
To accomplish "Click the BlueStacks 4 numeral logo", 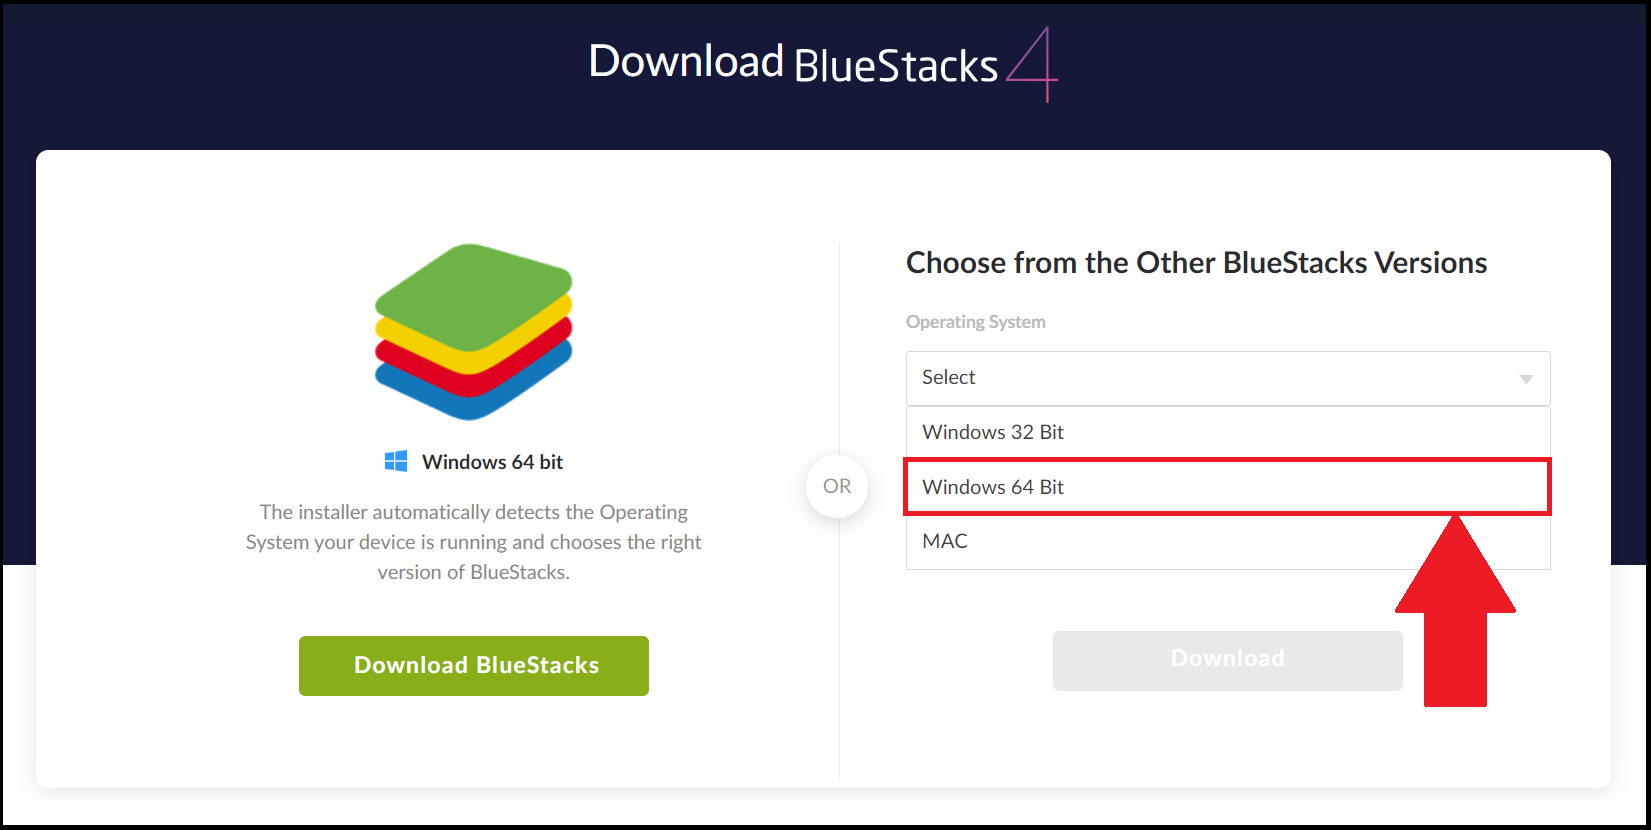I will (1032, 64).
